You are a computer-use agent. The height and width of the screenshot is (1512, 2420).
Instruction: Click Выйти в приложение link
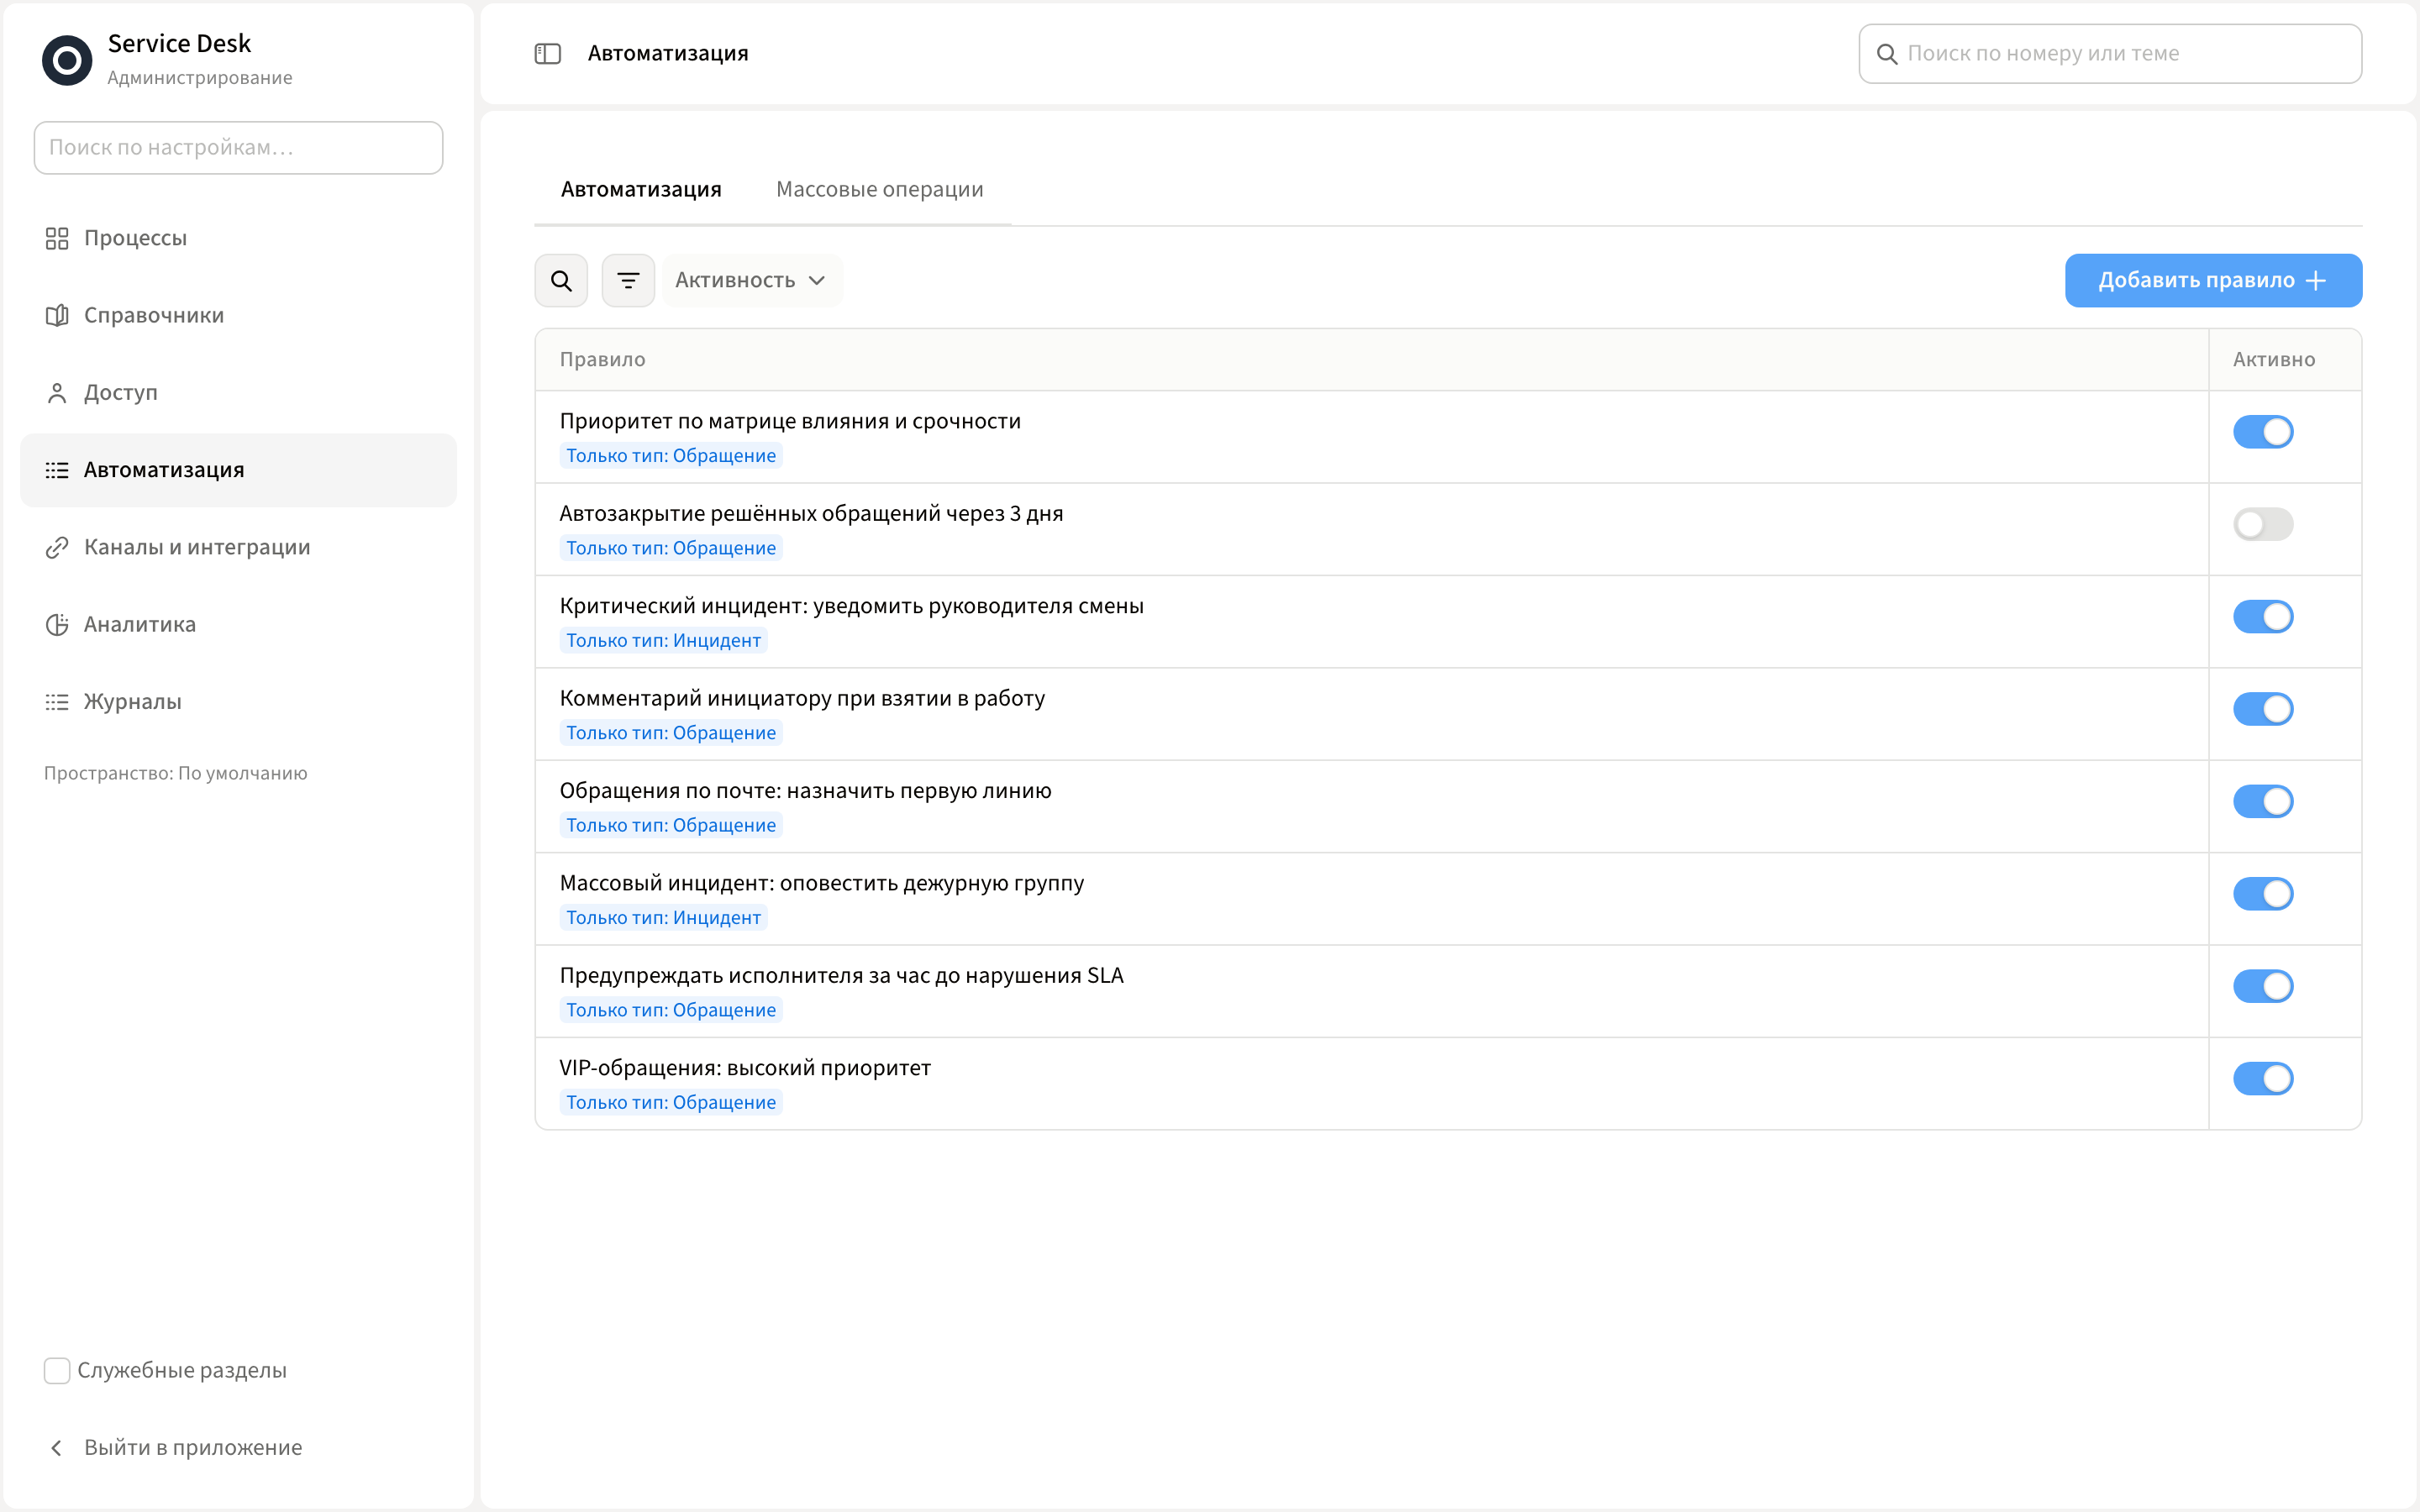(193, 1447)
